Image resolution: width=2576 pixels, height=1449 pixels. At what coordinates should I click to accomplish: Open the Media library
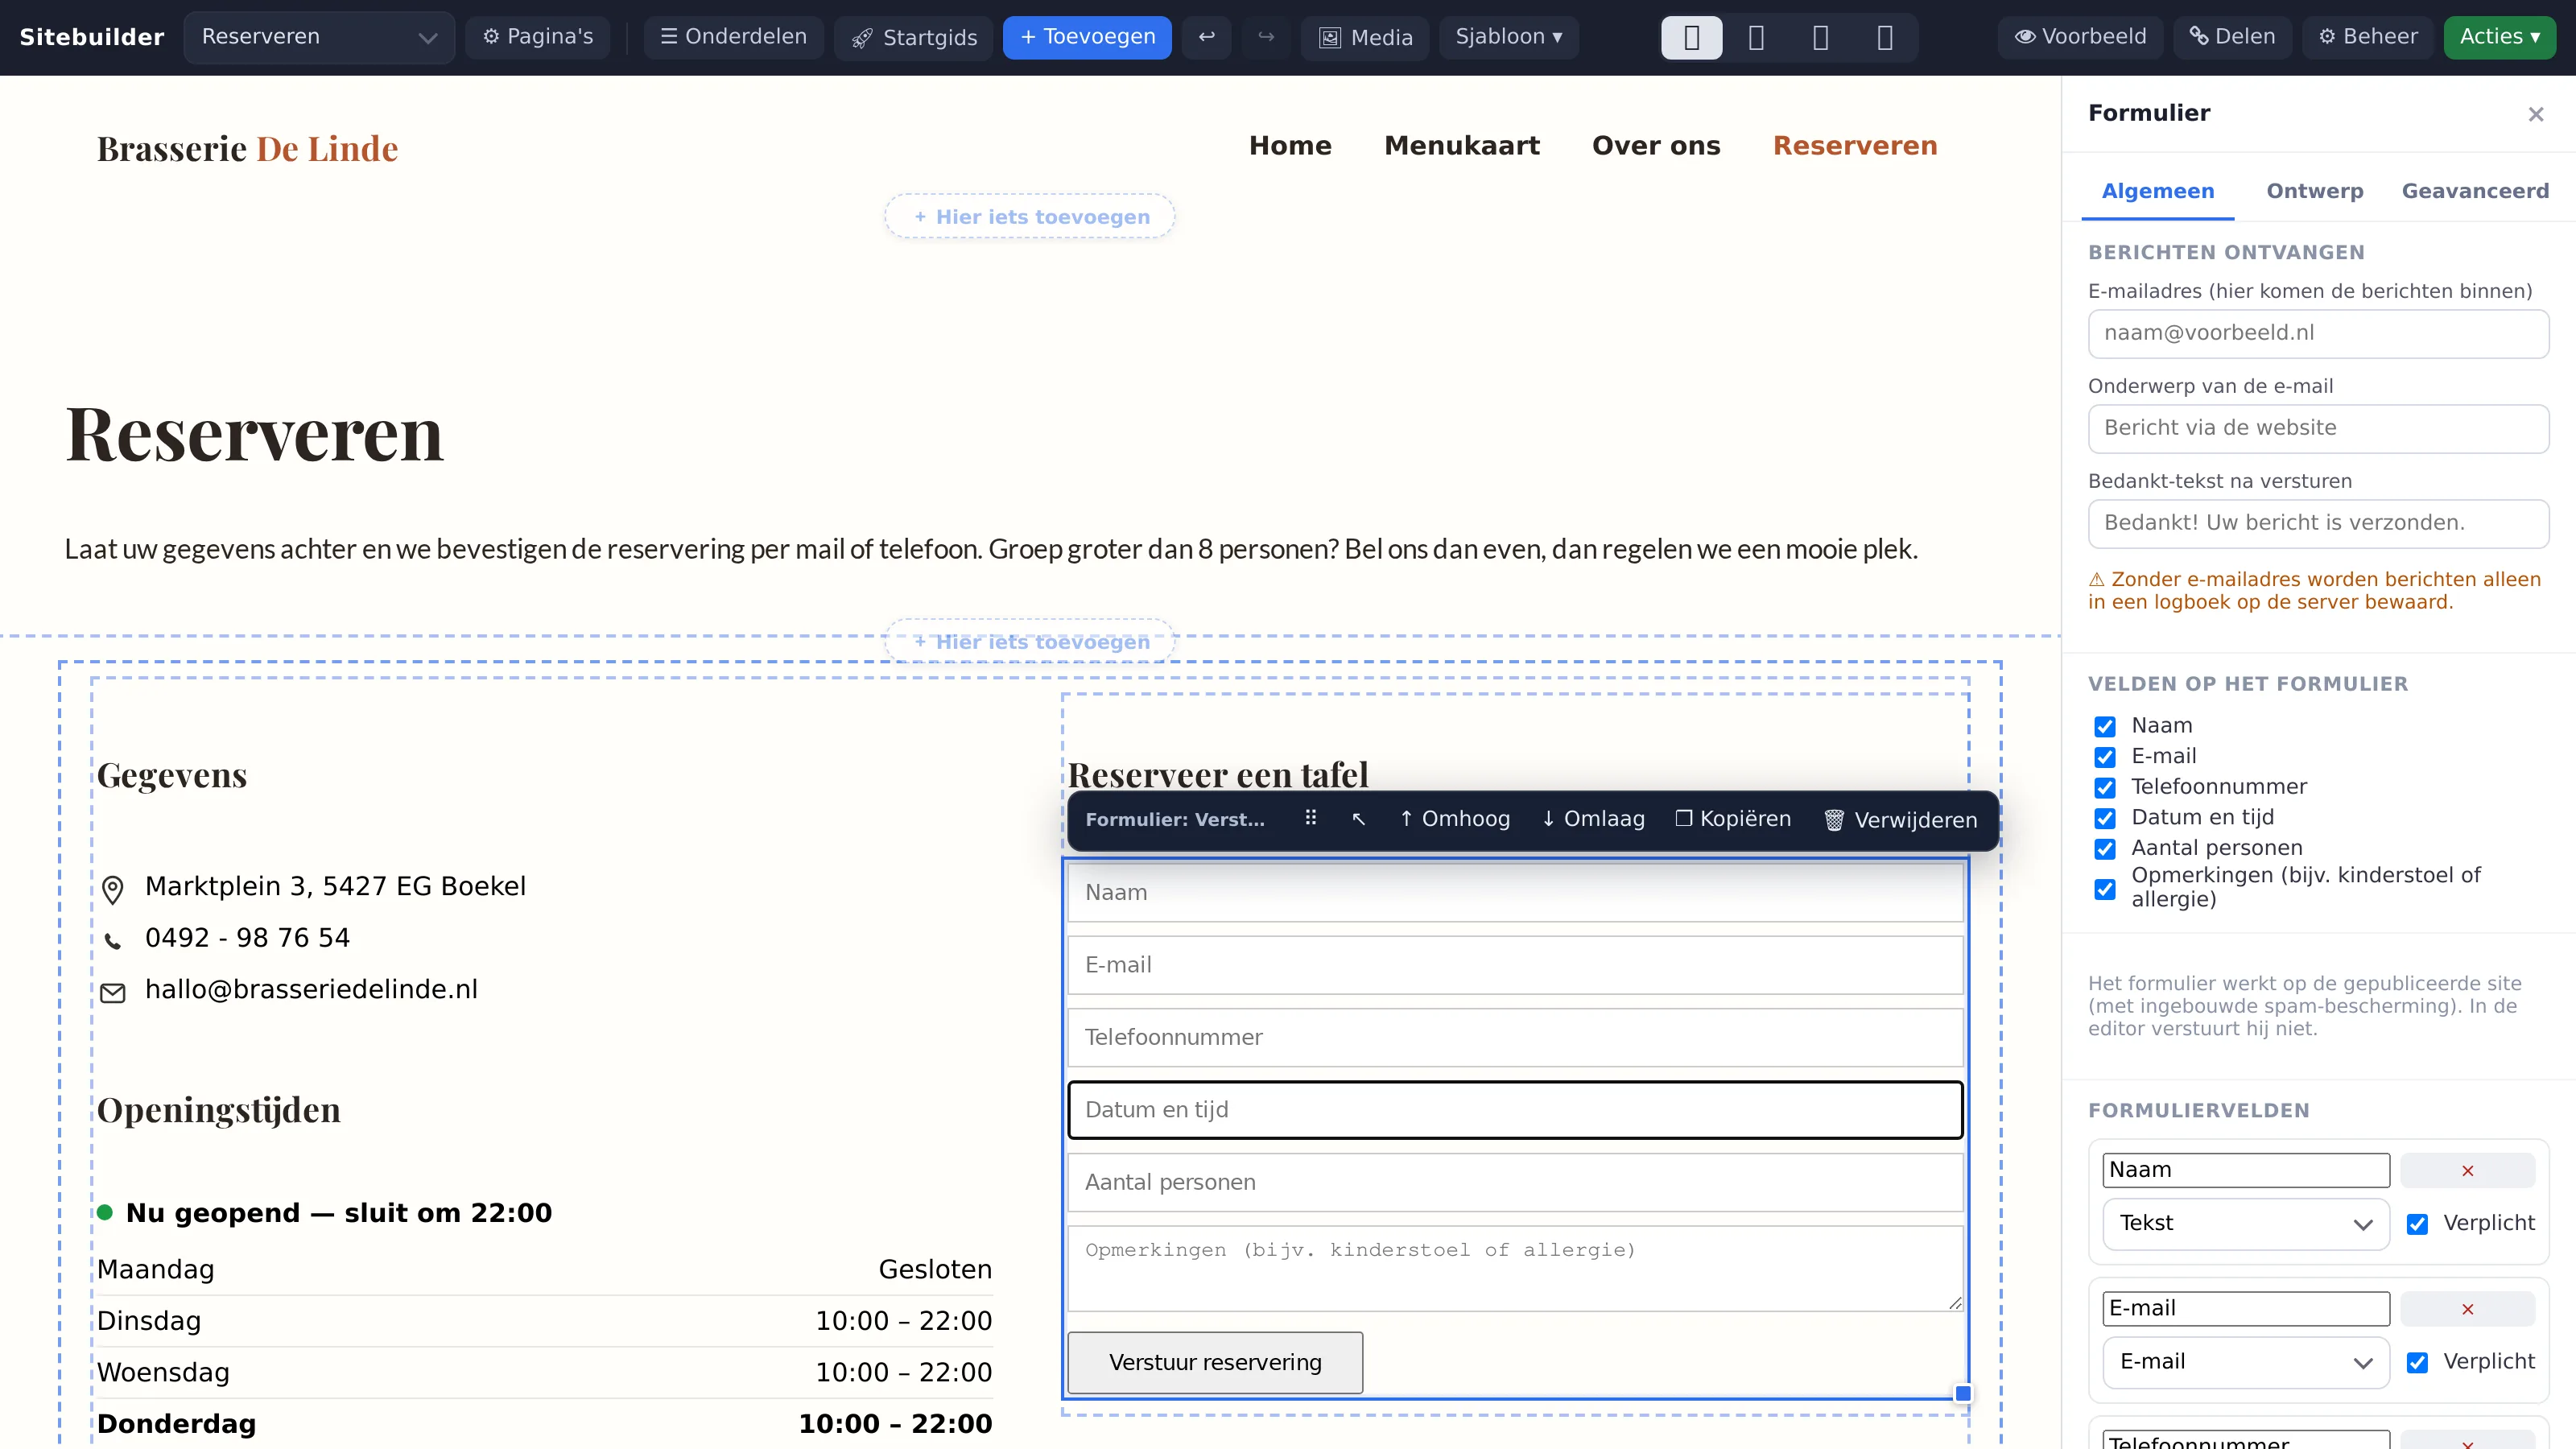(1365, 37)
